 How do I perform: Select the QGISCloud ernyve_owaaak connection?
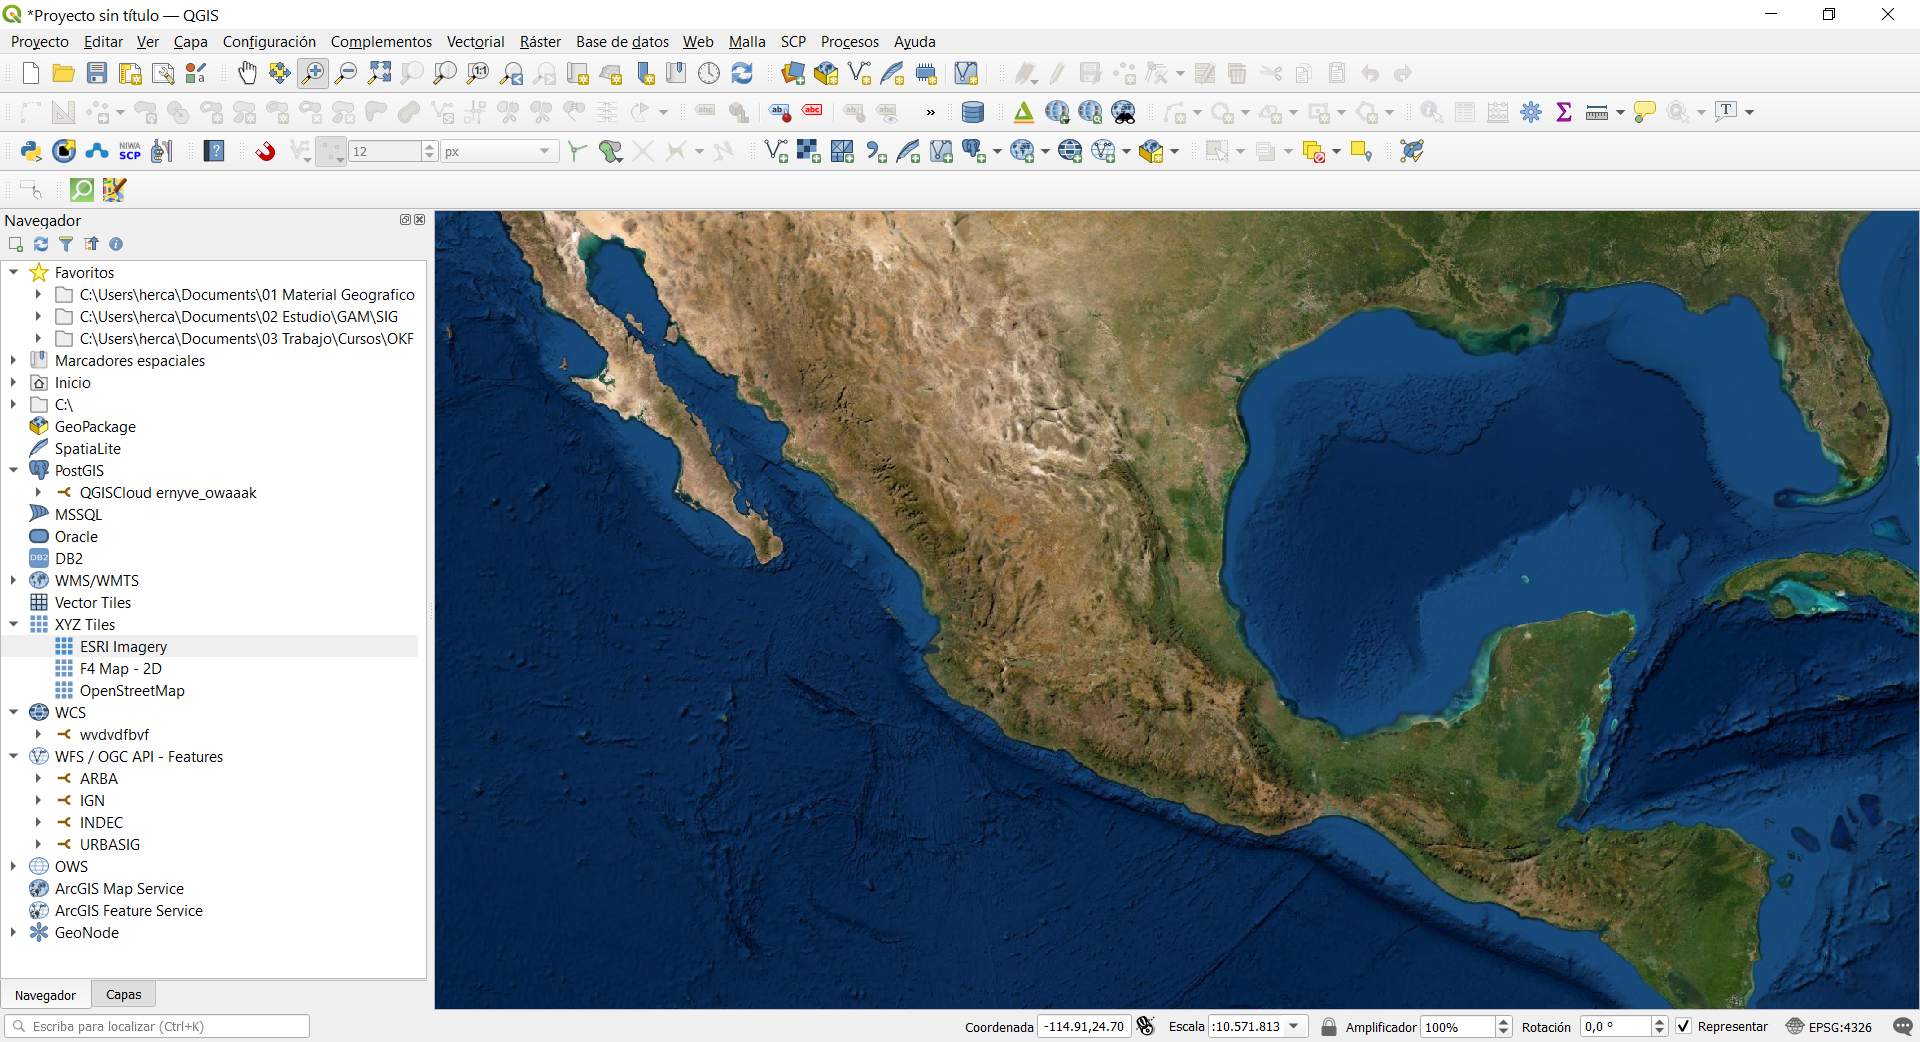168,492
